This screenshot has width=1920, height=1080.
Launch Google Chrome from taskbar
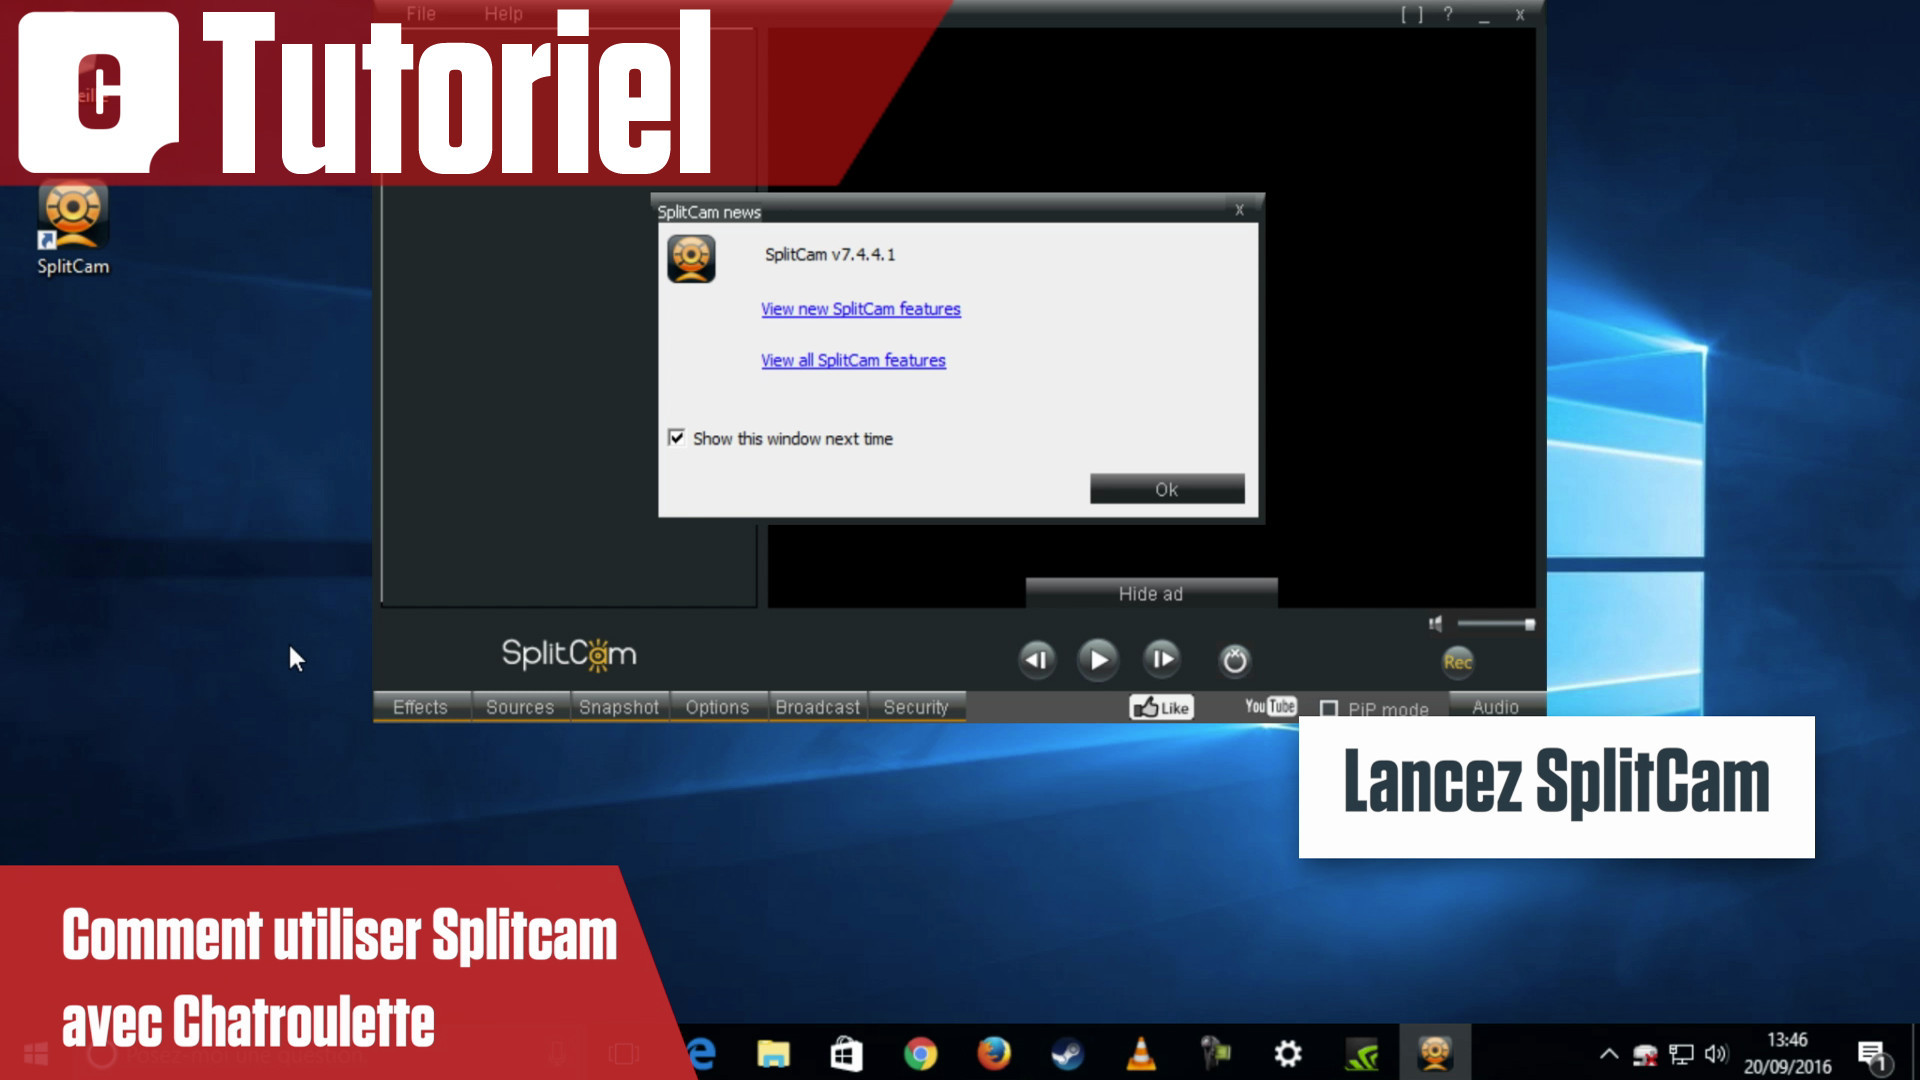[x=920, y=1054]
